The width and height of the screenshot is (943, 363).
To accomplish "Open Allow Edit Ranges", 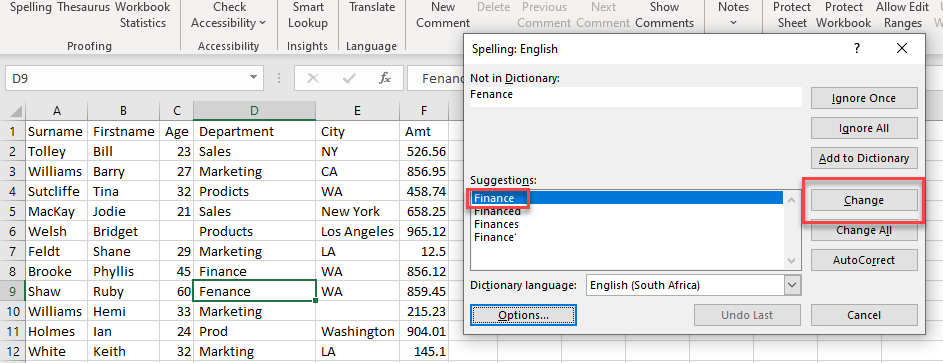I will click(902, 16).
